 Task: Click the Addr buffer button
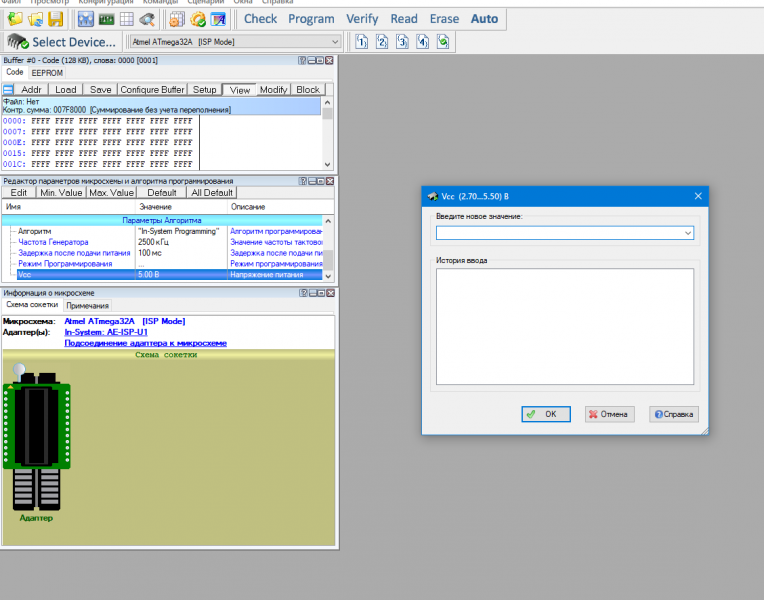(x=31, y=90)
